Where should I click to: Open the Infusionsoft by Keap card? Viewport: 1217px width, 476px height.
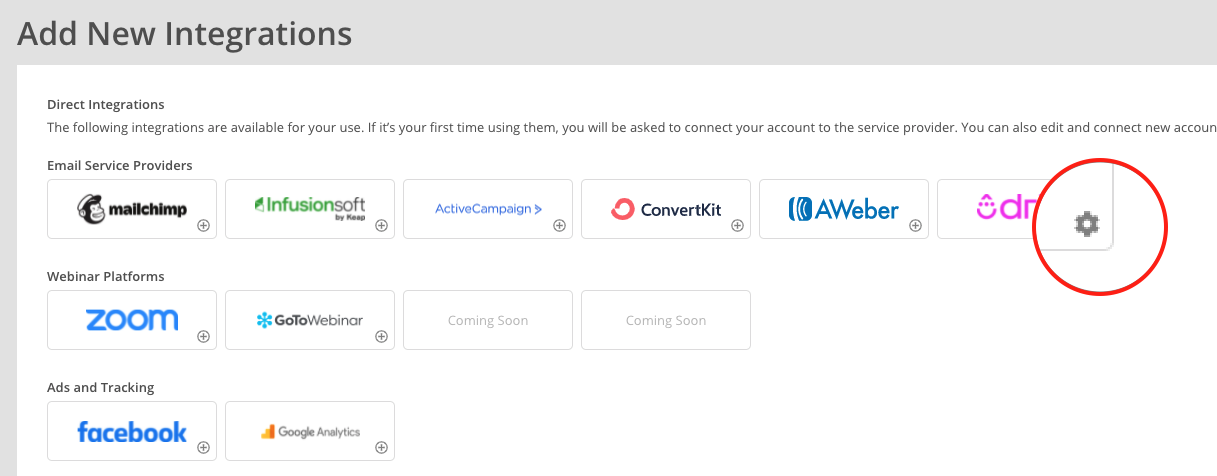click(310, 209)
